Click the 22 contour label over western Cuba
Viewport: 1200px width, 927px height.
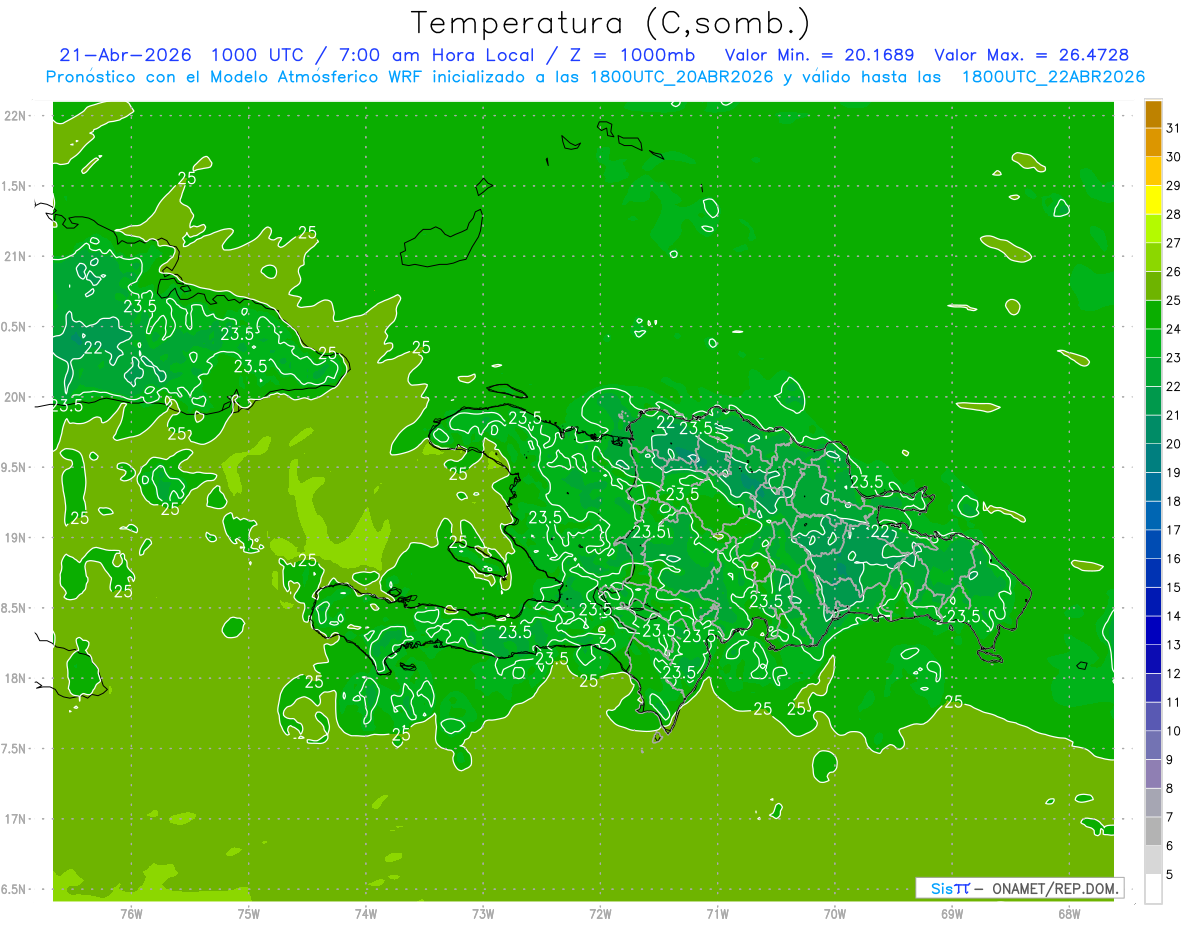click(x=93, y=348)
